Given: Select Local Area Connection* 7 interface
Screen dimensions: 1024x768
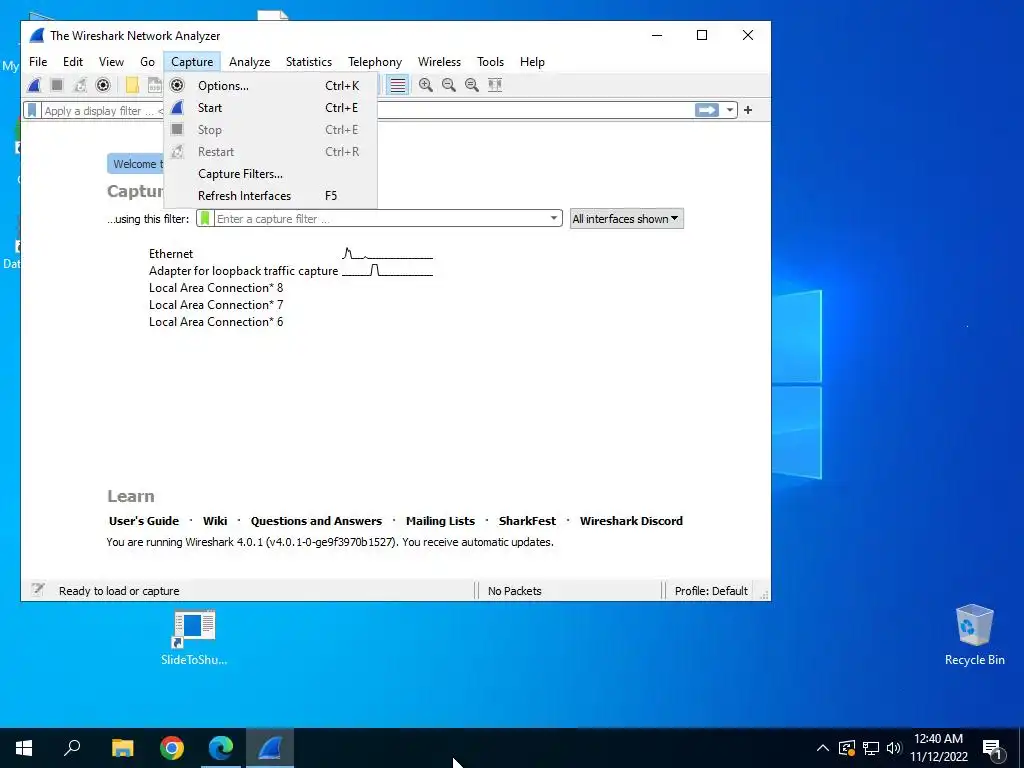Looking at the screenshot, I should [216, 305].
